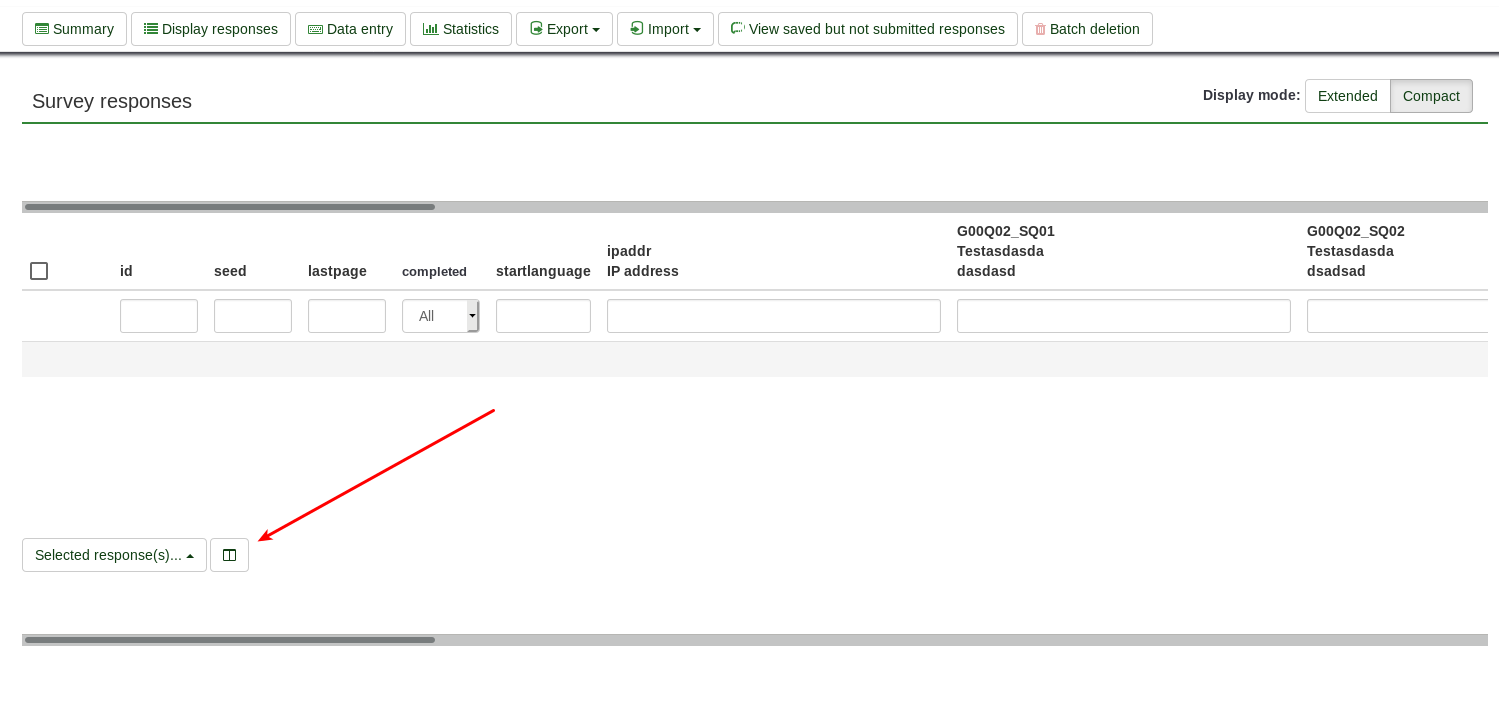Image resolution: width=1499 pixels, height=713 pixels.
Task: Open Display responses list view
Action: 210,29
